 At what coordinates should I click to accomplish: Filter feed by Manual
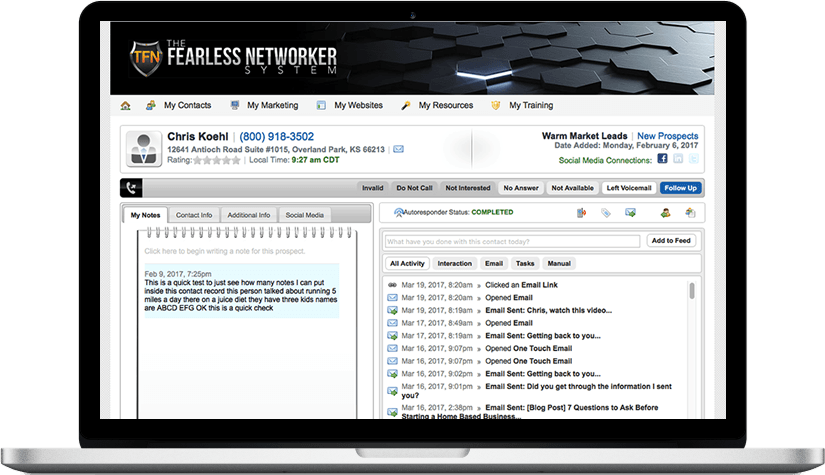pos(559,264)
